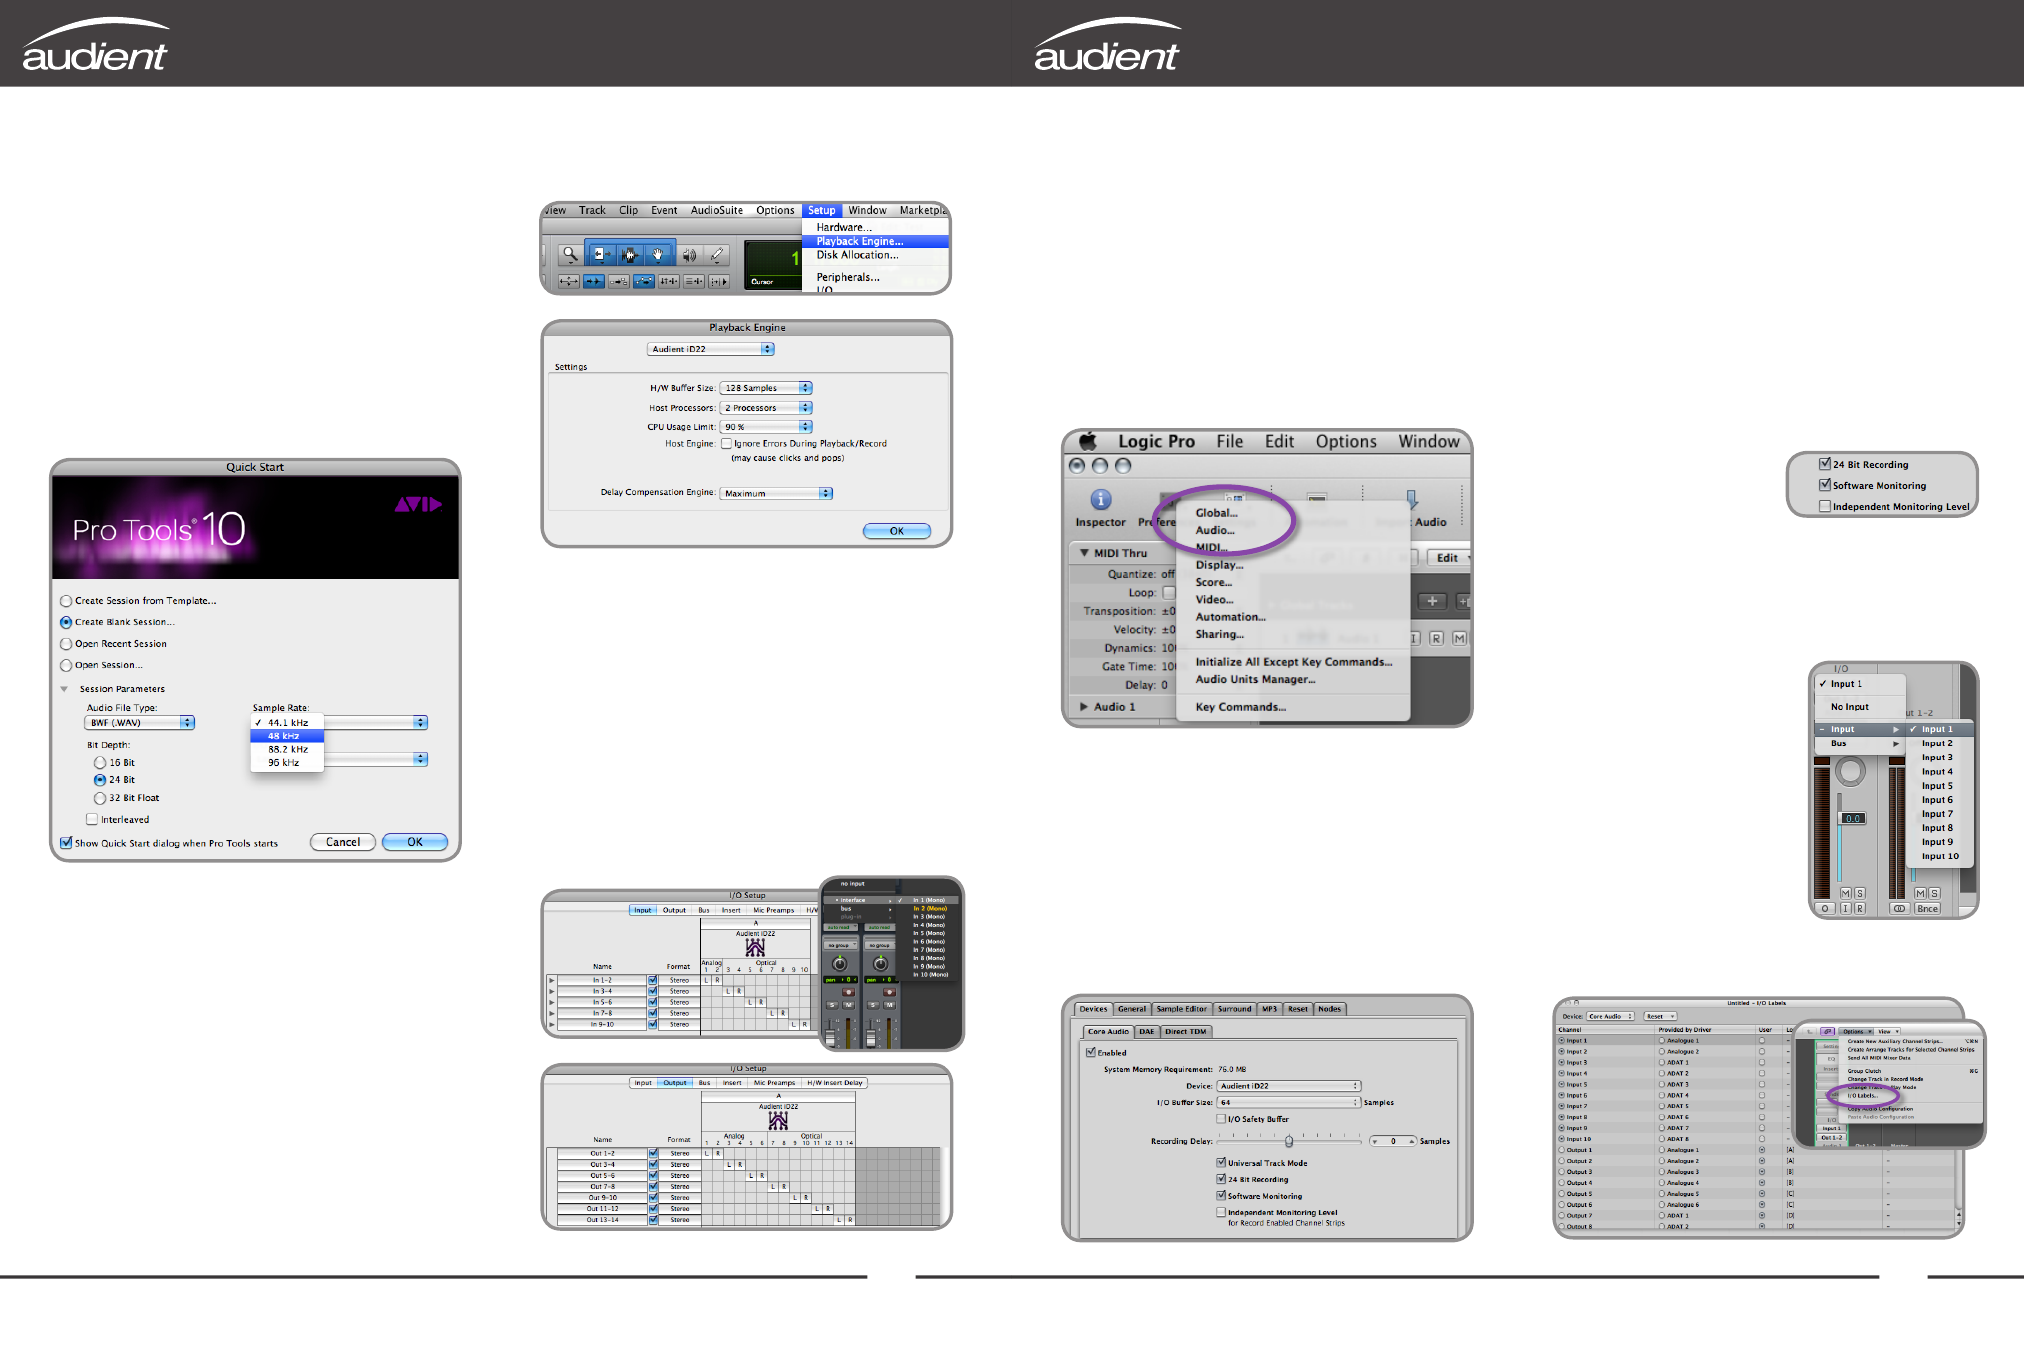
Task: Click the Audient iD22 logo in lower I/O Setup
Action: tap(778, 1120)
